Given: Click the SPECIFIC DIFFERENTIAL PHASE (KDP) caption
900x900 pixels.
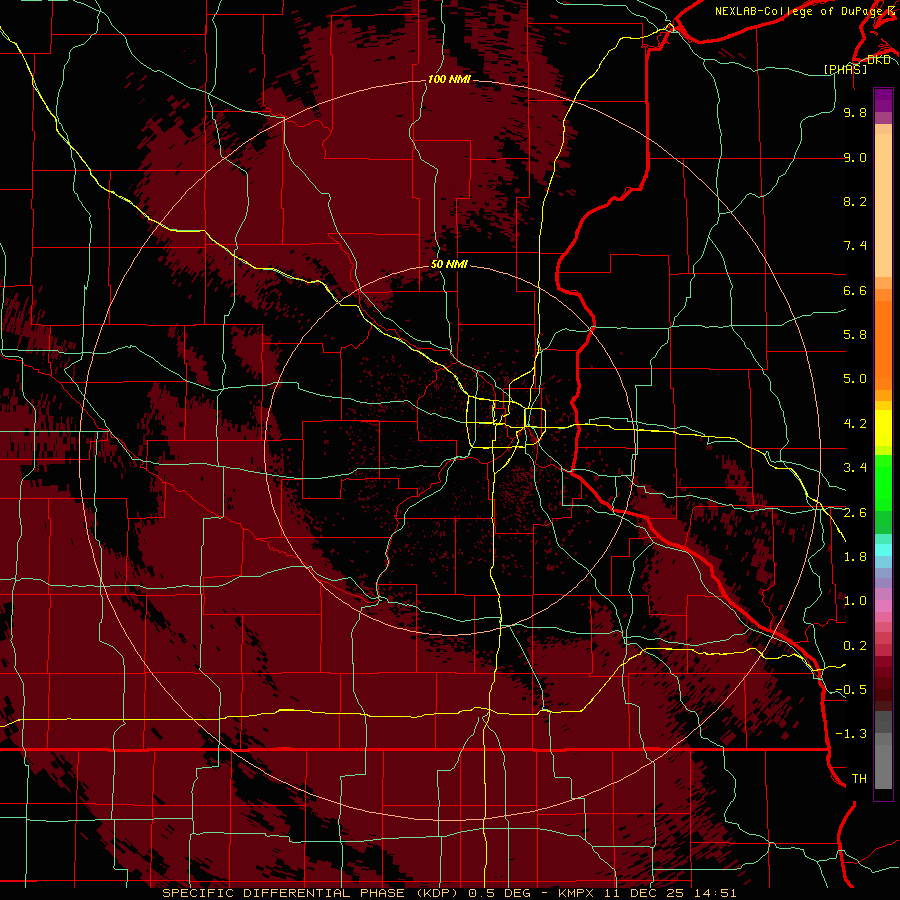Looking at the screenshot, I should click(312, 893).
